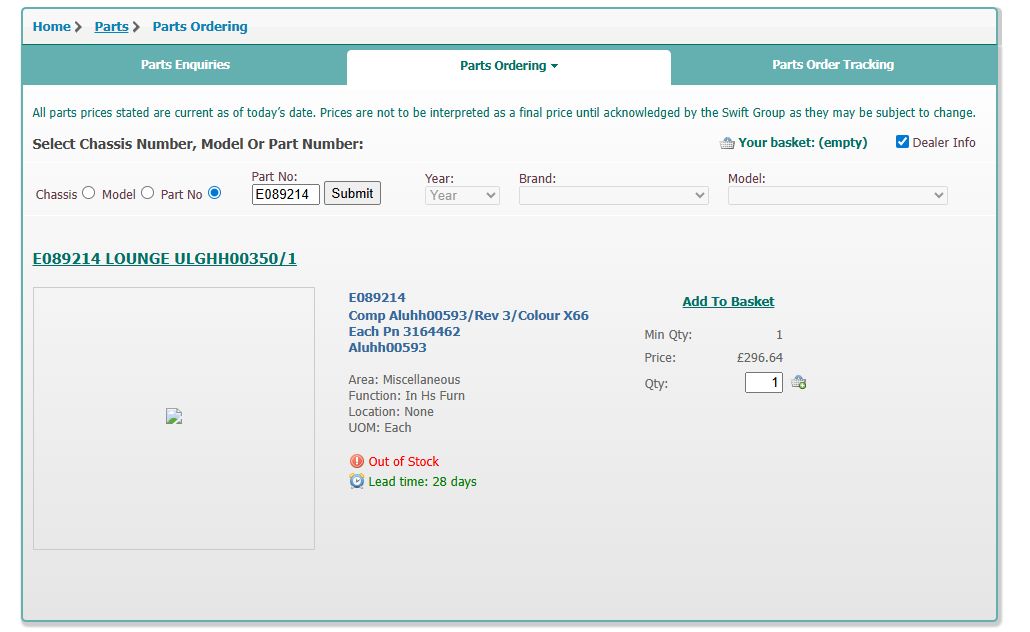Click the Location: None text
Screen dimensions: 1030x632
coord(391,412)
